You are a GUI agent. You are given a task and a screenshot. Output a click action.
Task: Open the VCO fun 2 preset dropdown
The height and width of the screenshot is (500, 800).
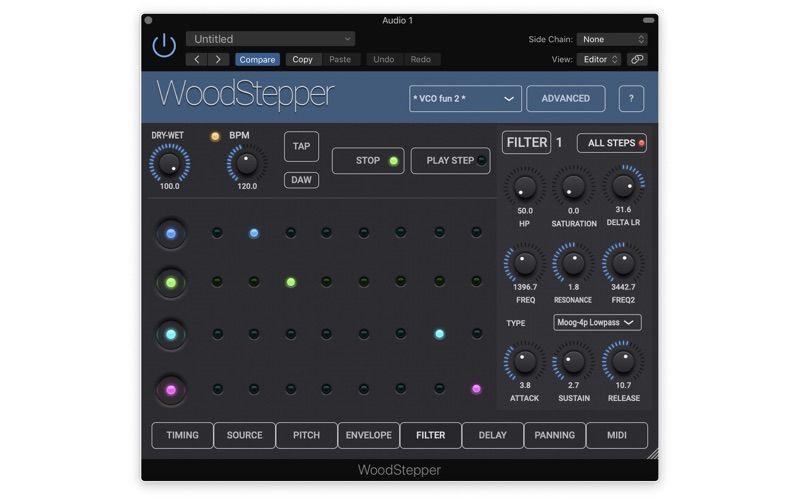point(465,98)
